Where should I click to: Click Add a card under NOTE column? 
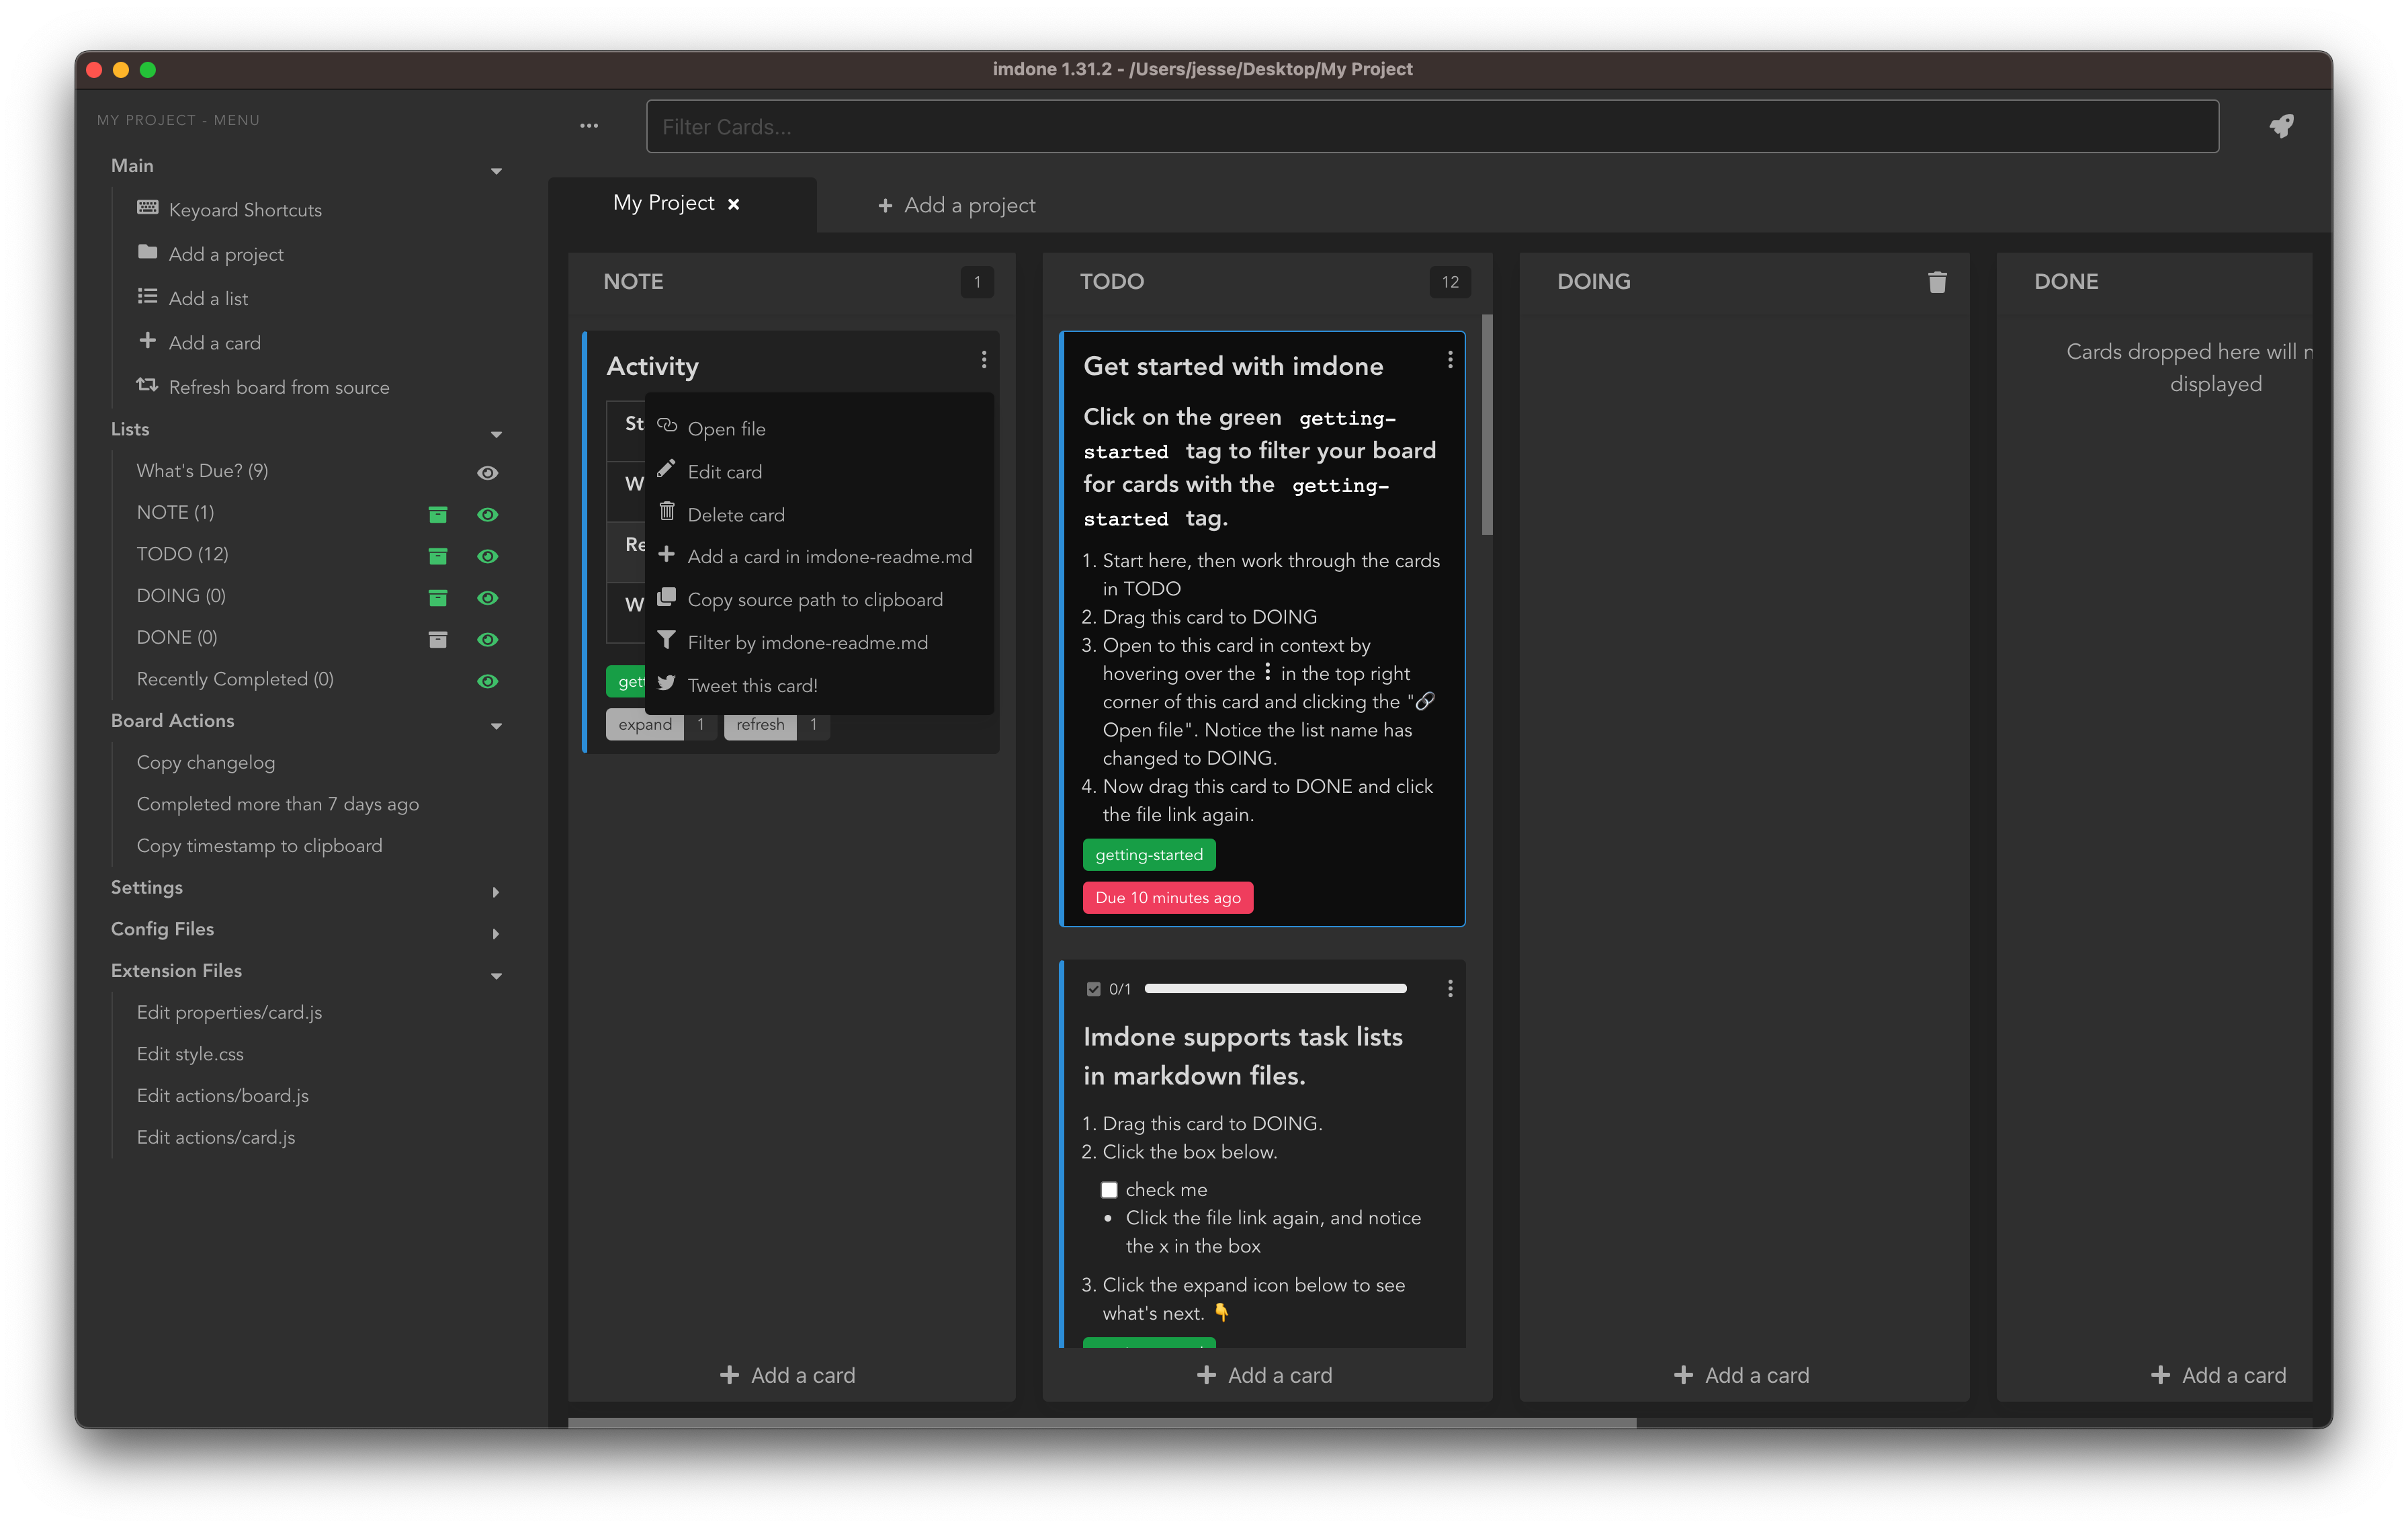(788, 1375)
